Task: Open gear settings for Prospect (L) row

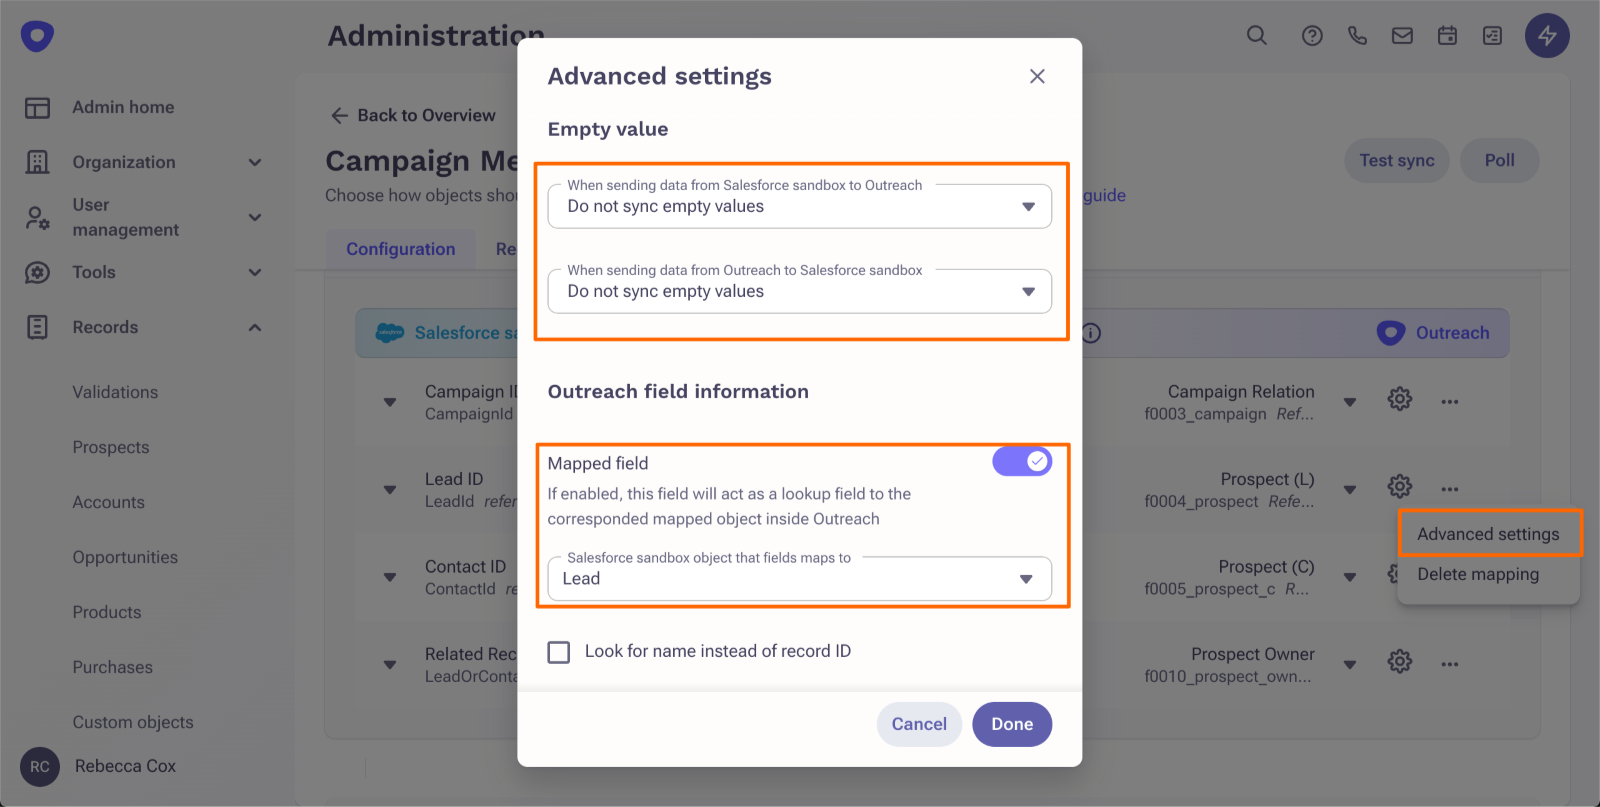Action: pyautogui.click(x=1400, y=486)
